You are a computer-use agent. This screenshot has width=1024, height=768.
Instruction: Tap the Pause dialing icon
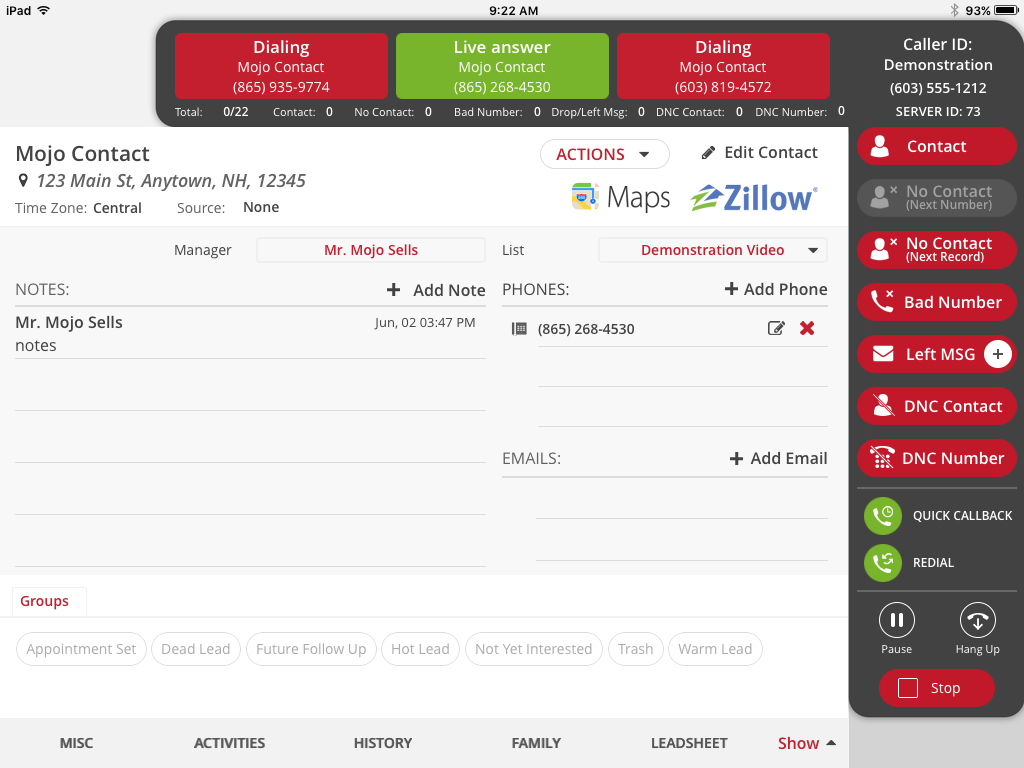[x=896, y=620]
